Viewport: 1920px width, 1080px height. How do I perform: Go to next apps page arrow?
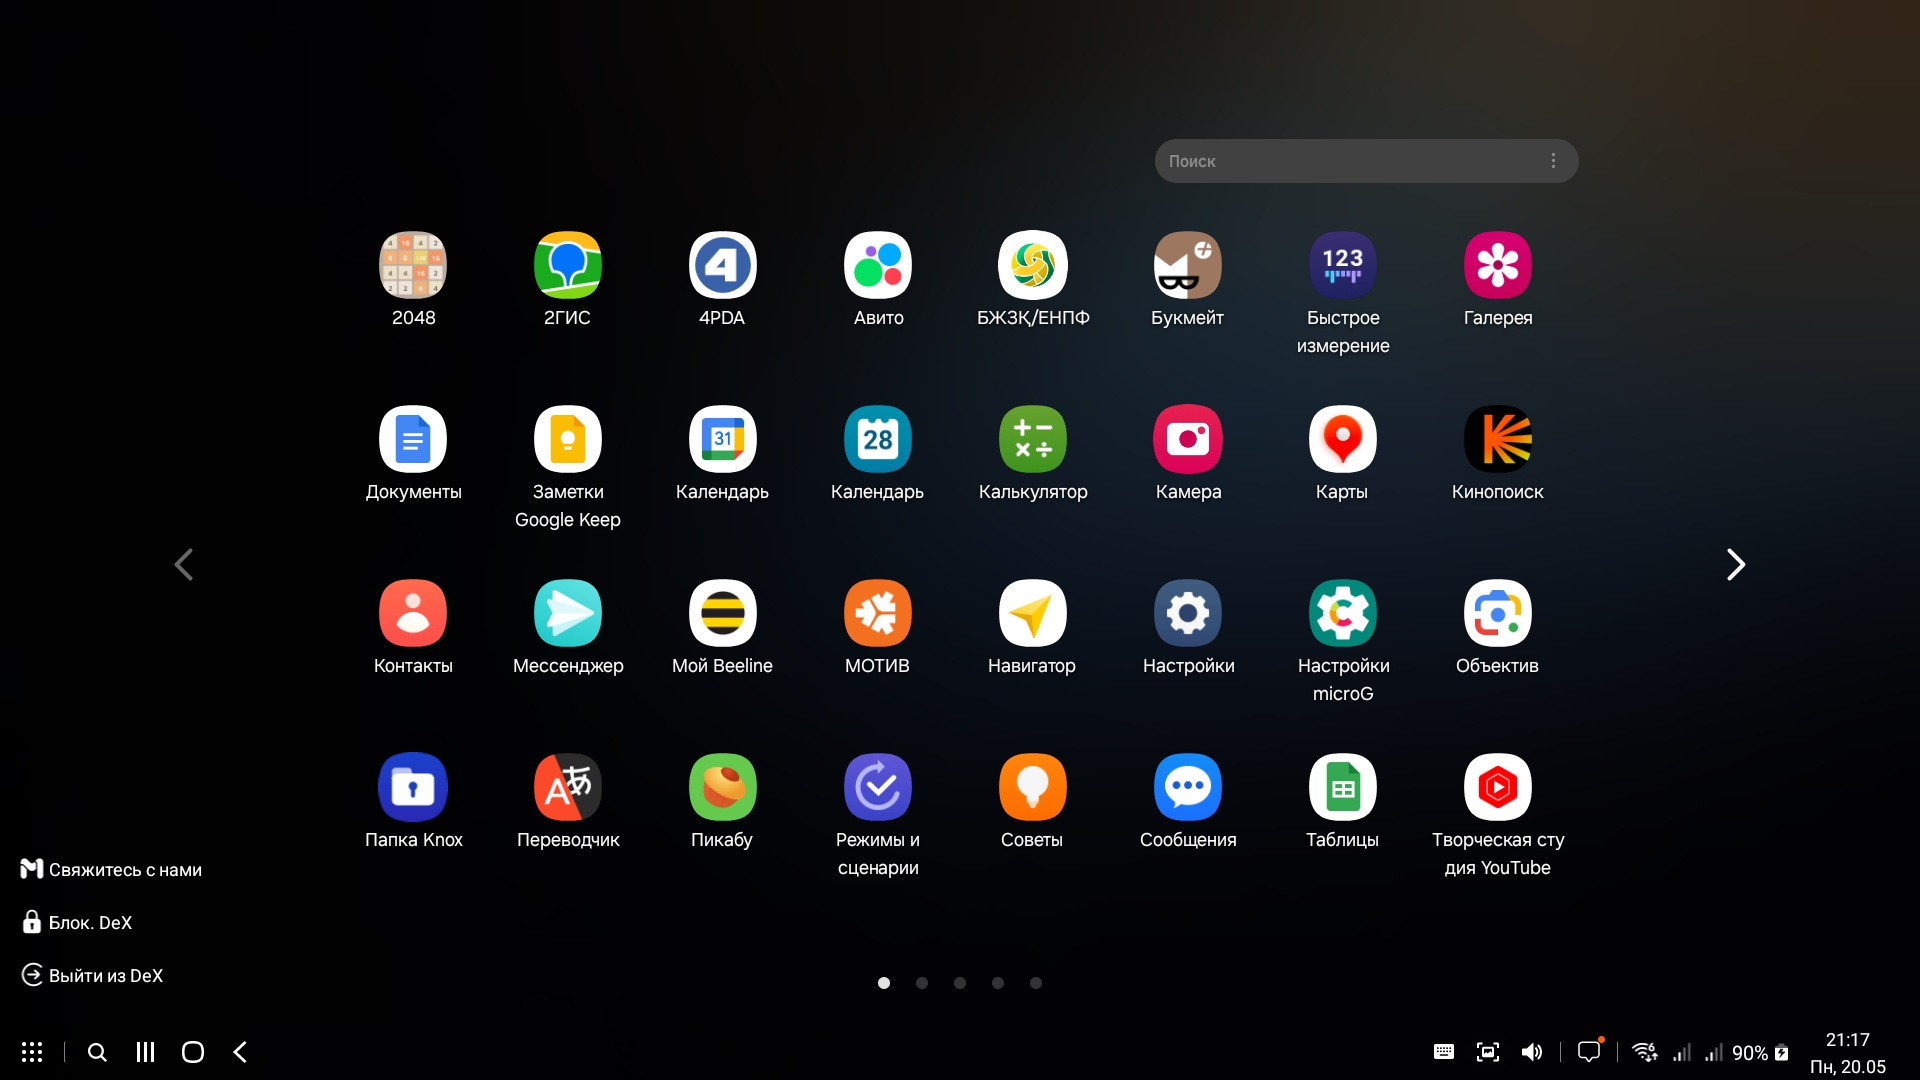(1736, 565)
